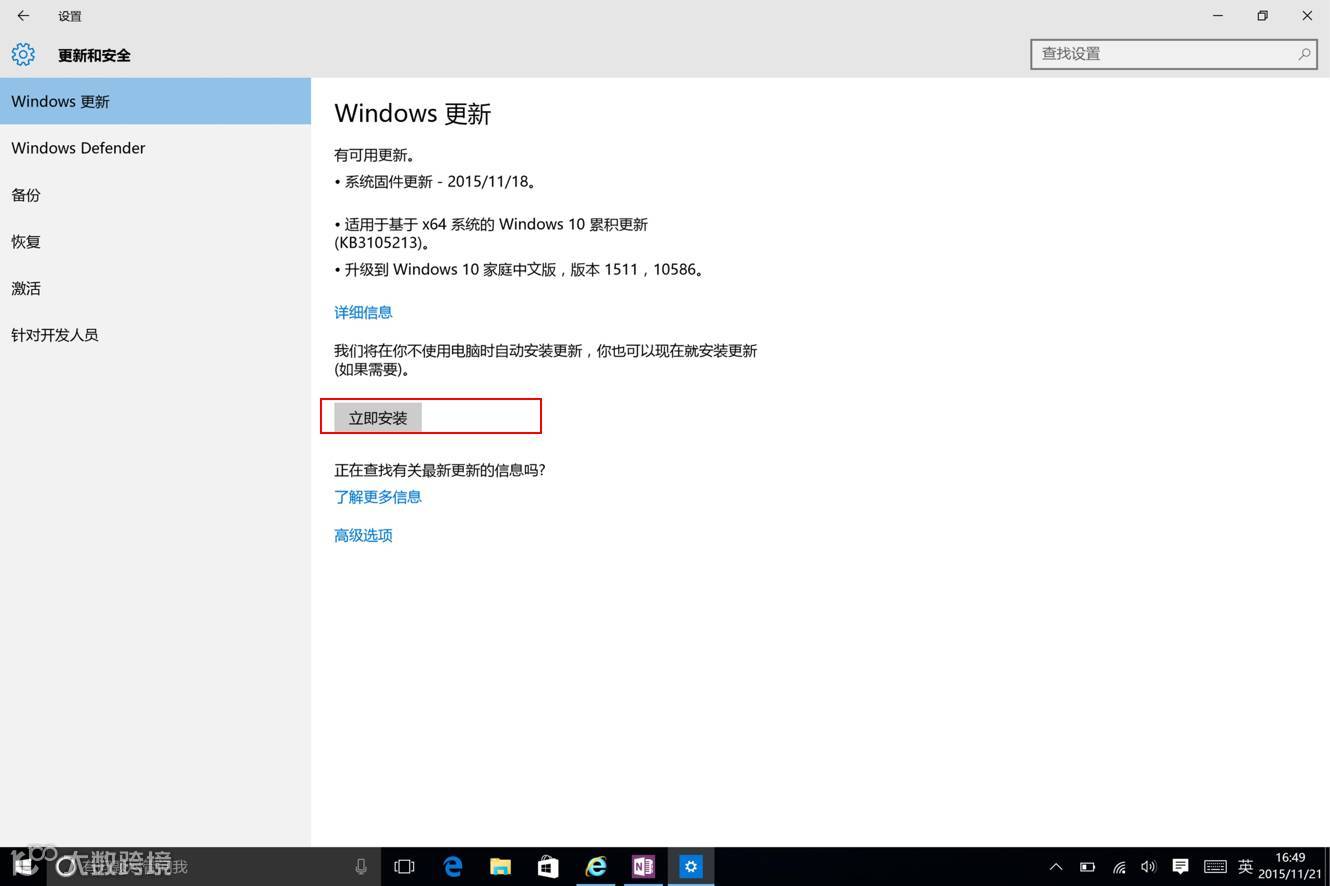Select 备份 in the sidebar
1330x886 pixels.
pos(155,195)
